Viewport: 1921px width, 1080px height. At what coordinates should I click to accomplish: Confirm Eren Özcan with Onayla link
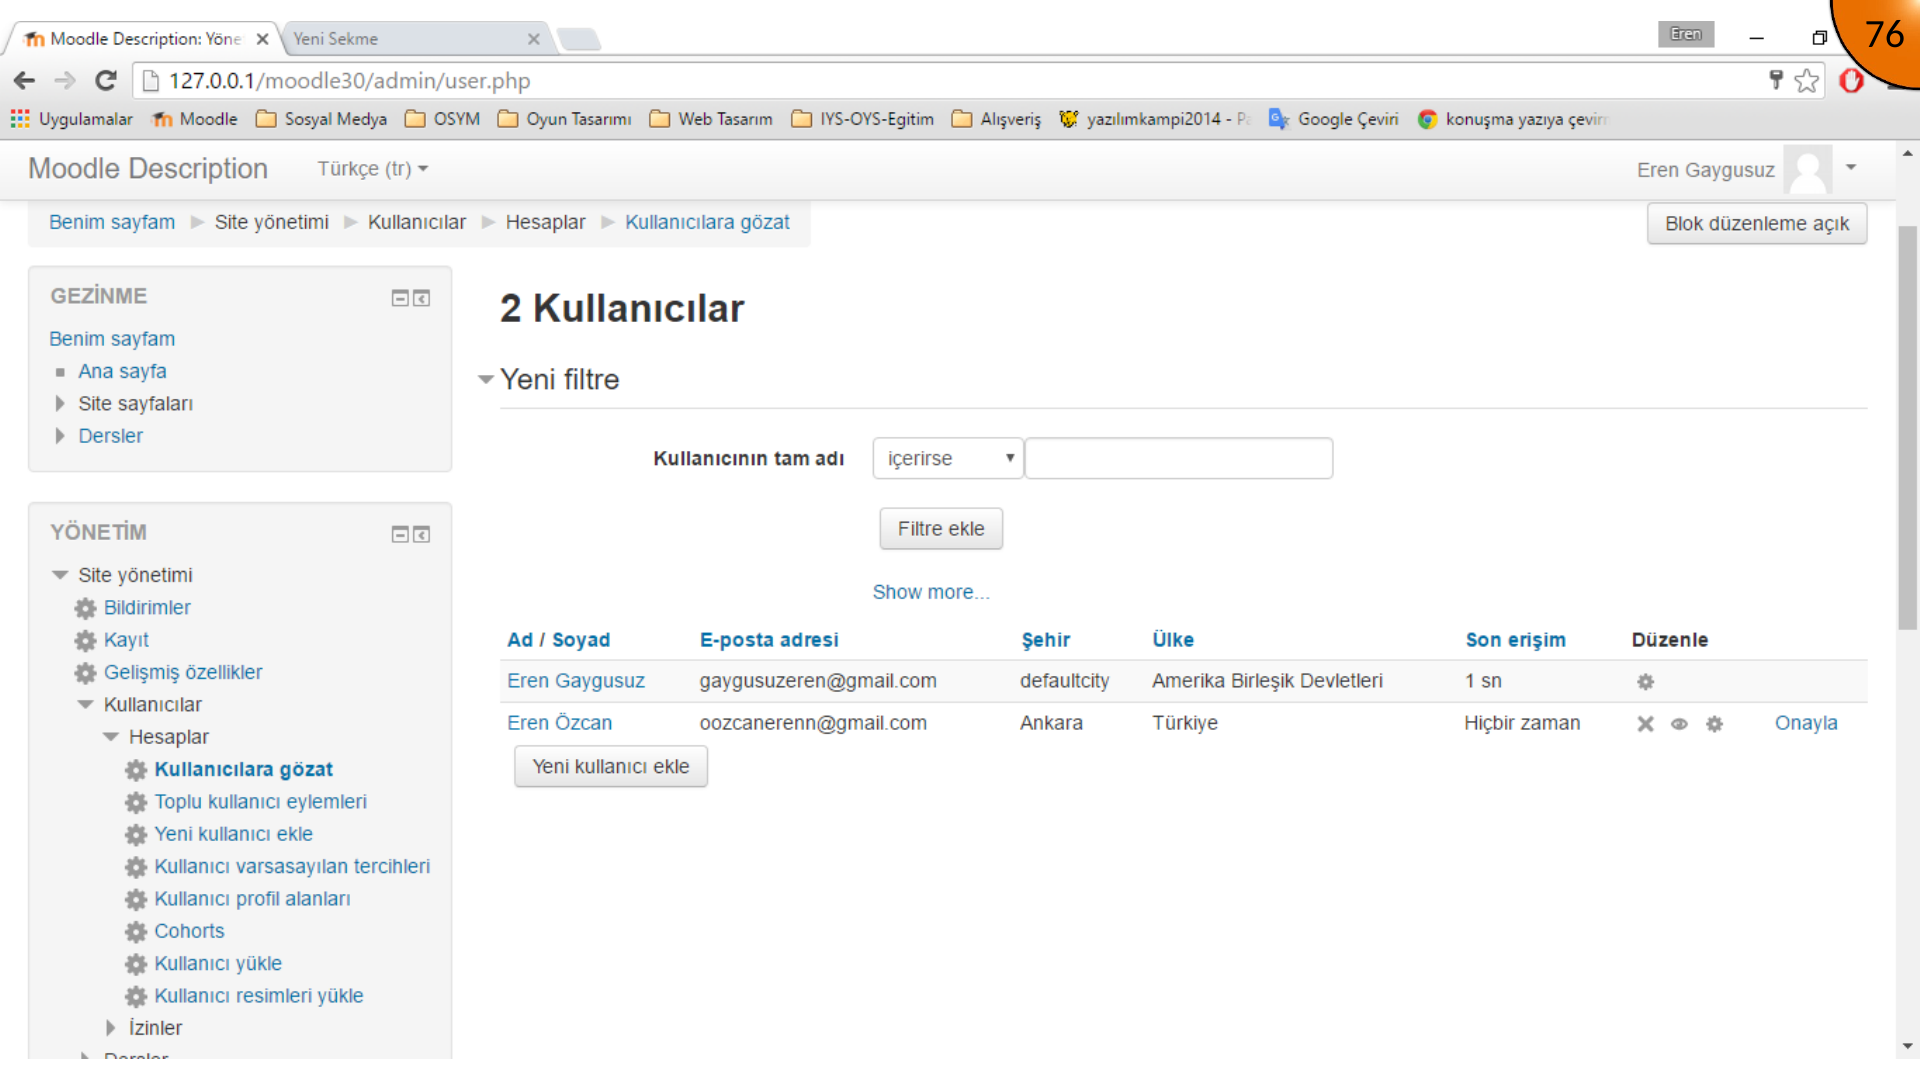(x=1806, y=723)
